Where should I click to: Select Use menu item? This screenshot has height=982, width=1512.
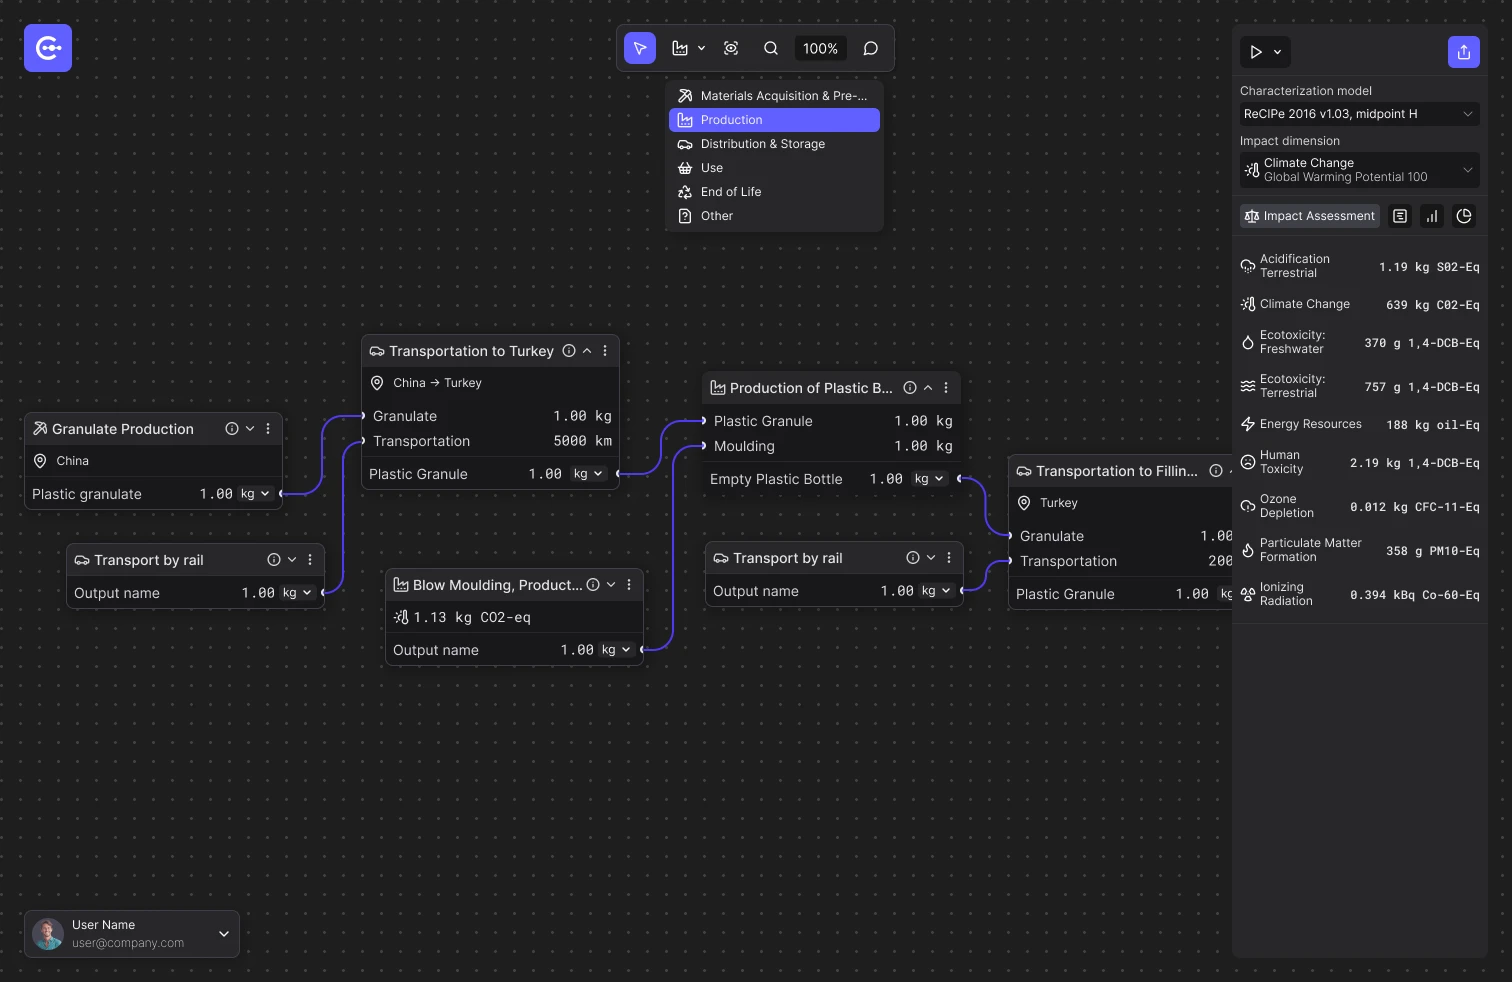pyautogui.click(x=774, y=168)
